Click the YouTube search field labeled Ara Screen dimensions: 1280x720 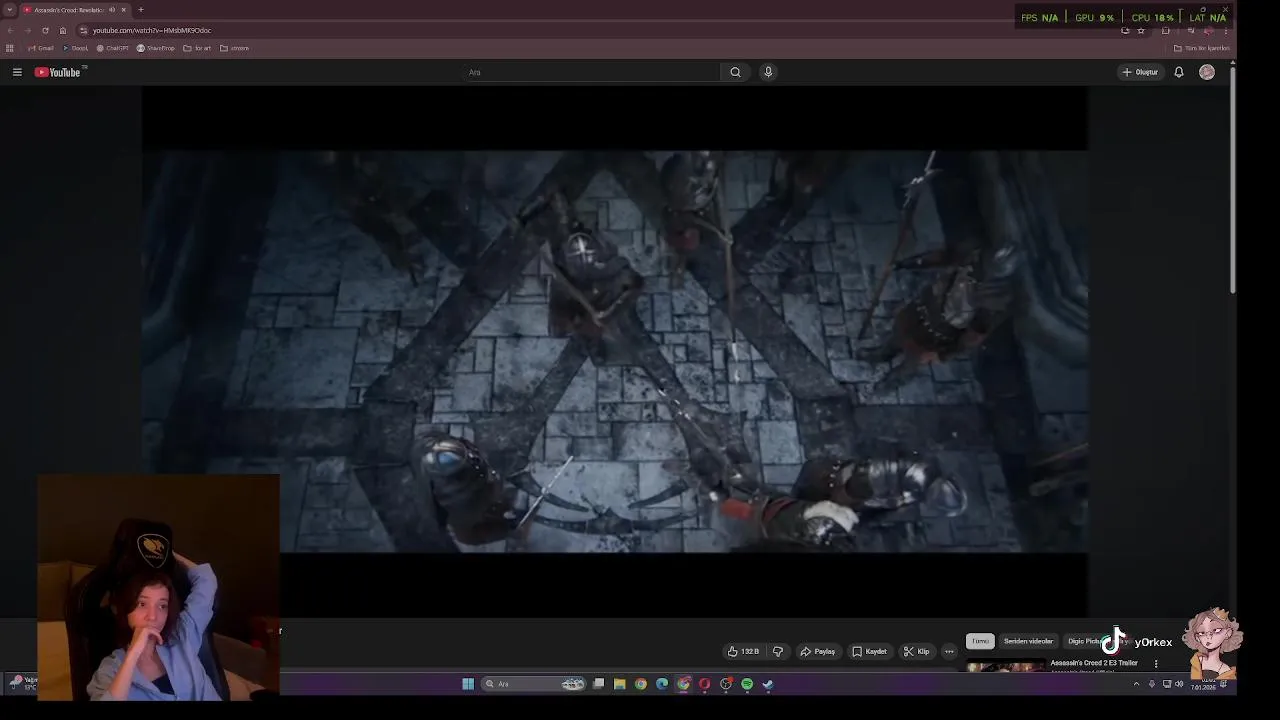pyautogui.click(x=590, y=72)
